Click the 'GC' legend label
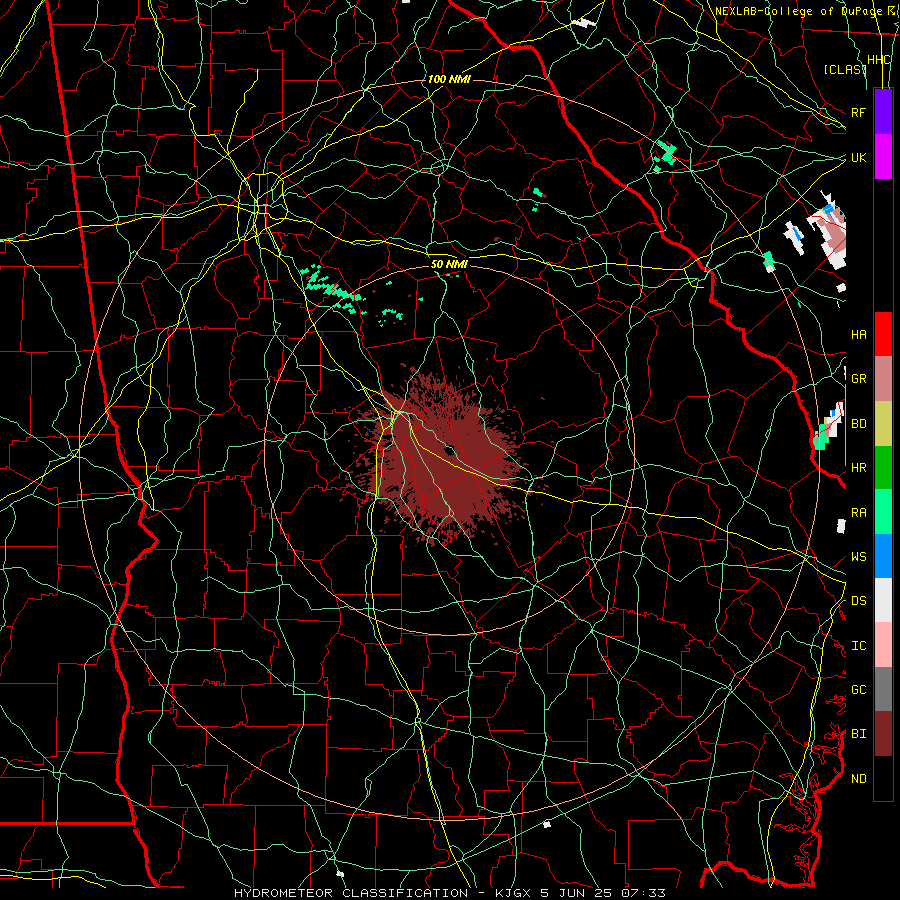 (858, 690)
